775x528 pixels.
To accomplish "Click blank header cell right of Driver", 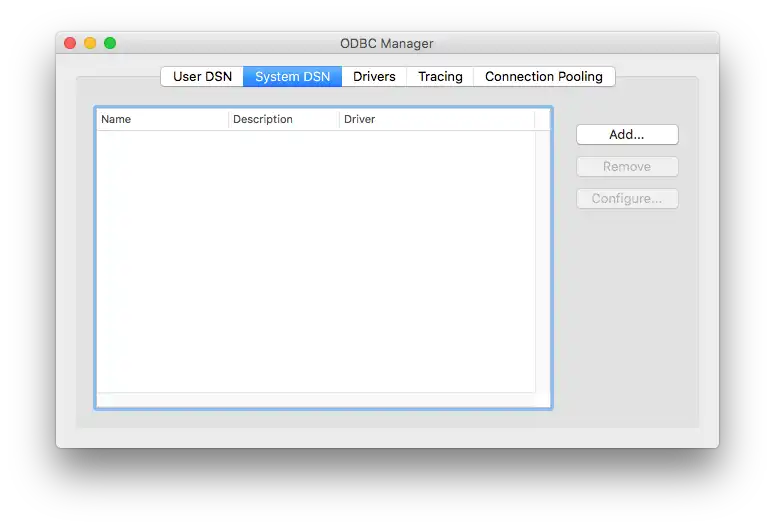I will click(x=542, y=119).
